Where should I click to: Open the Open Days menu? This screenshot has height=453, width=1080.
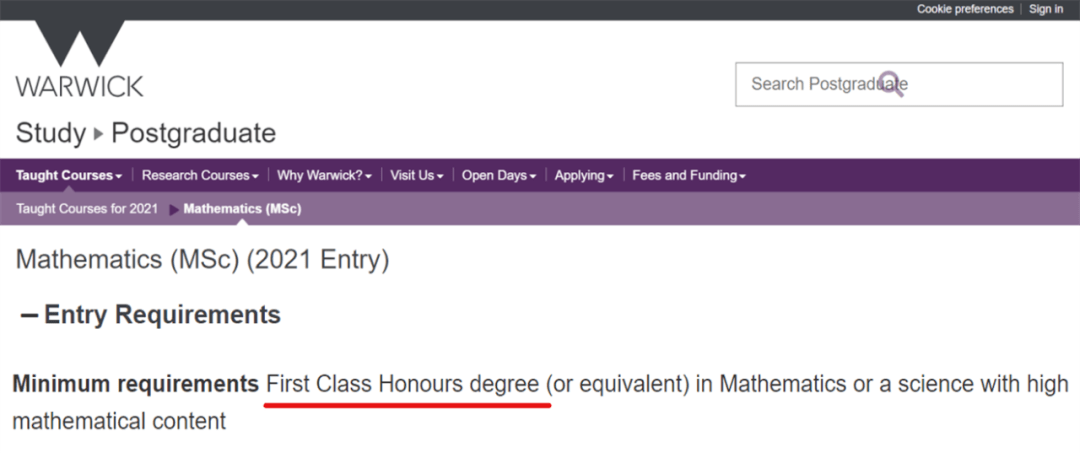pyautogui.click(x=499, y=176)
